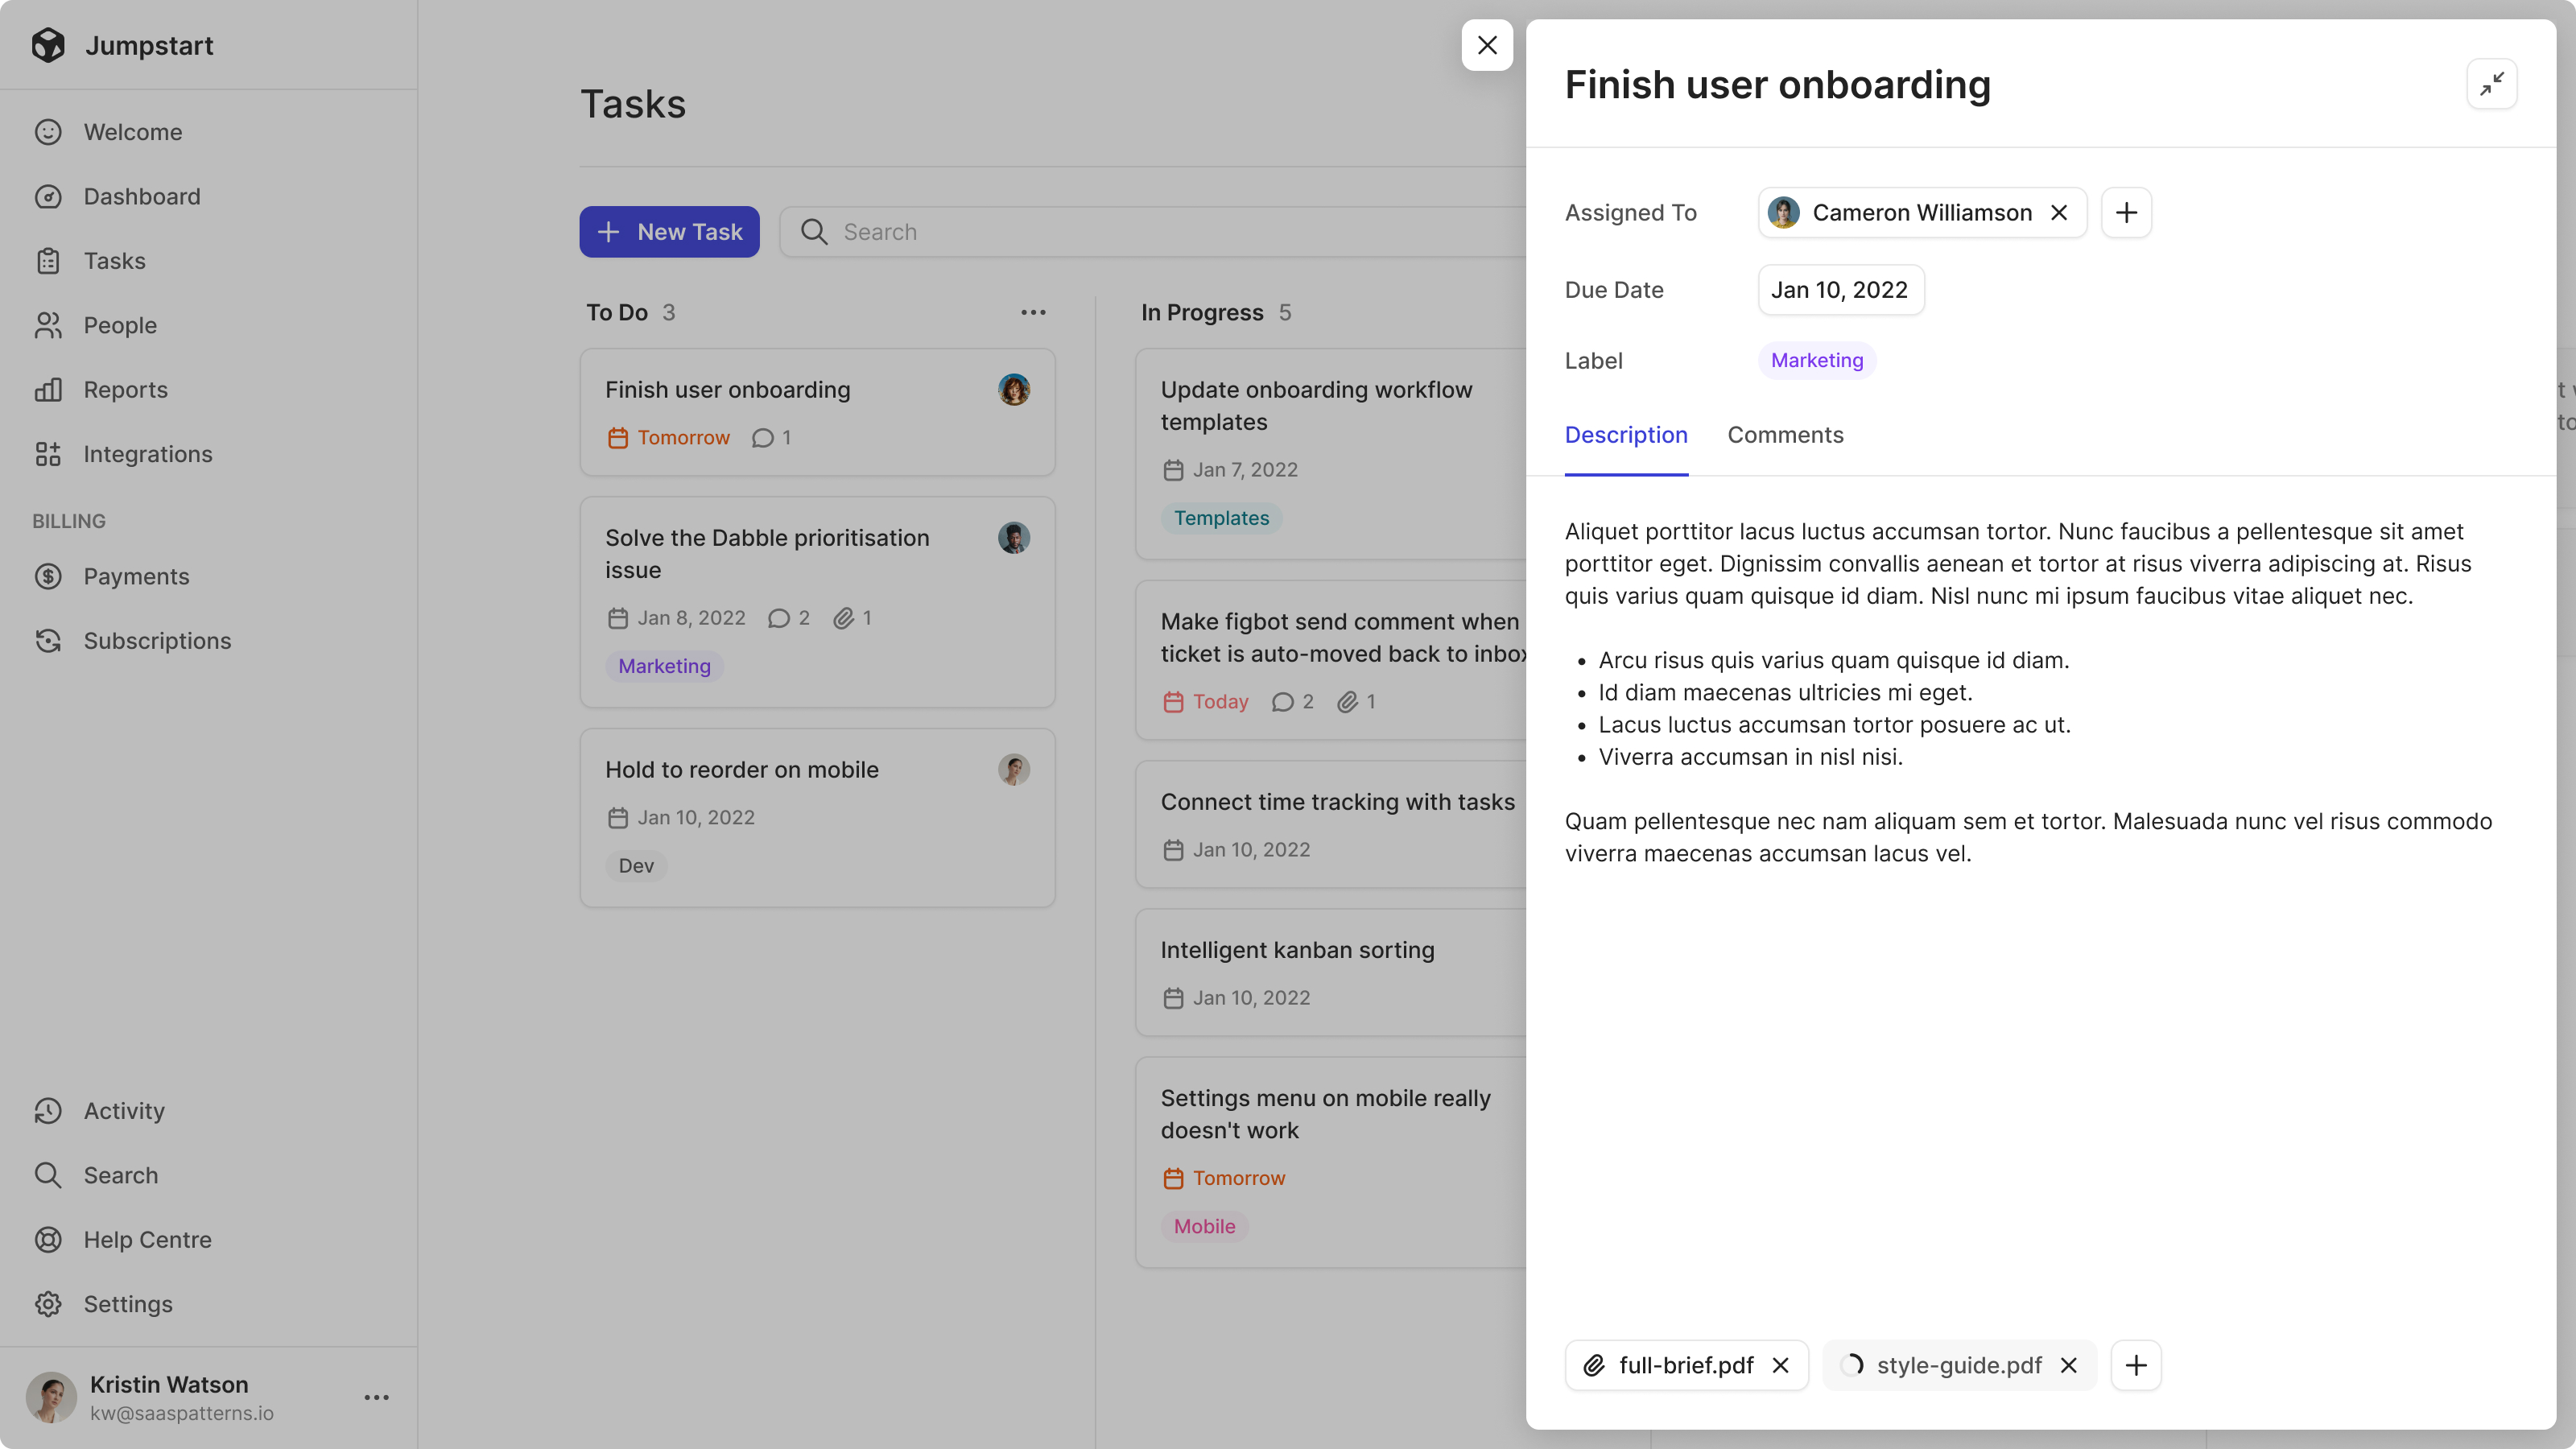Screen dimensions: 2576x1449
Task: Access the Integrations section
Action: pyautogui.click(x=147, y=453)
